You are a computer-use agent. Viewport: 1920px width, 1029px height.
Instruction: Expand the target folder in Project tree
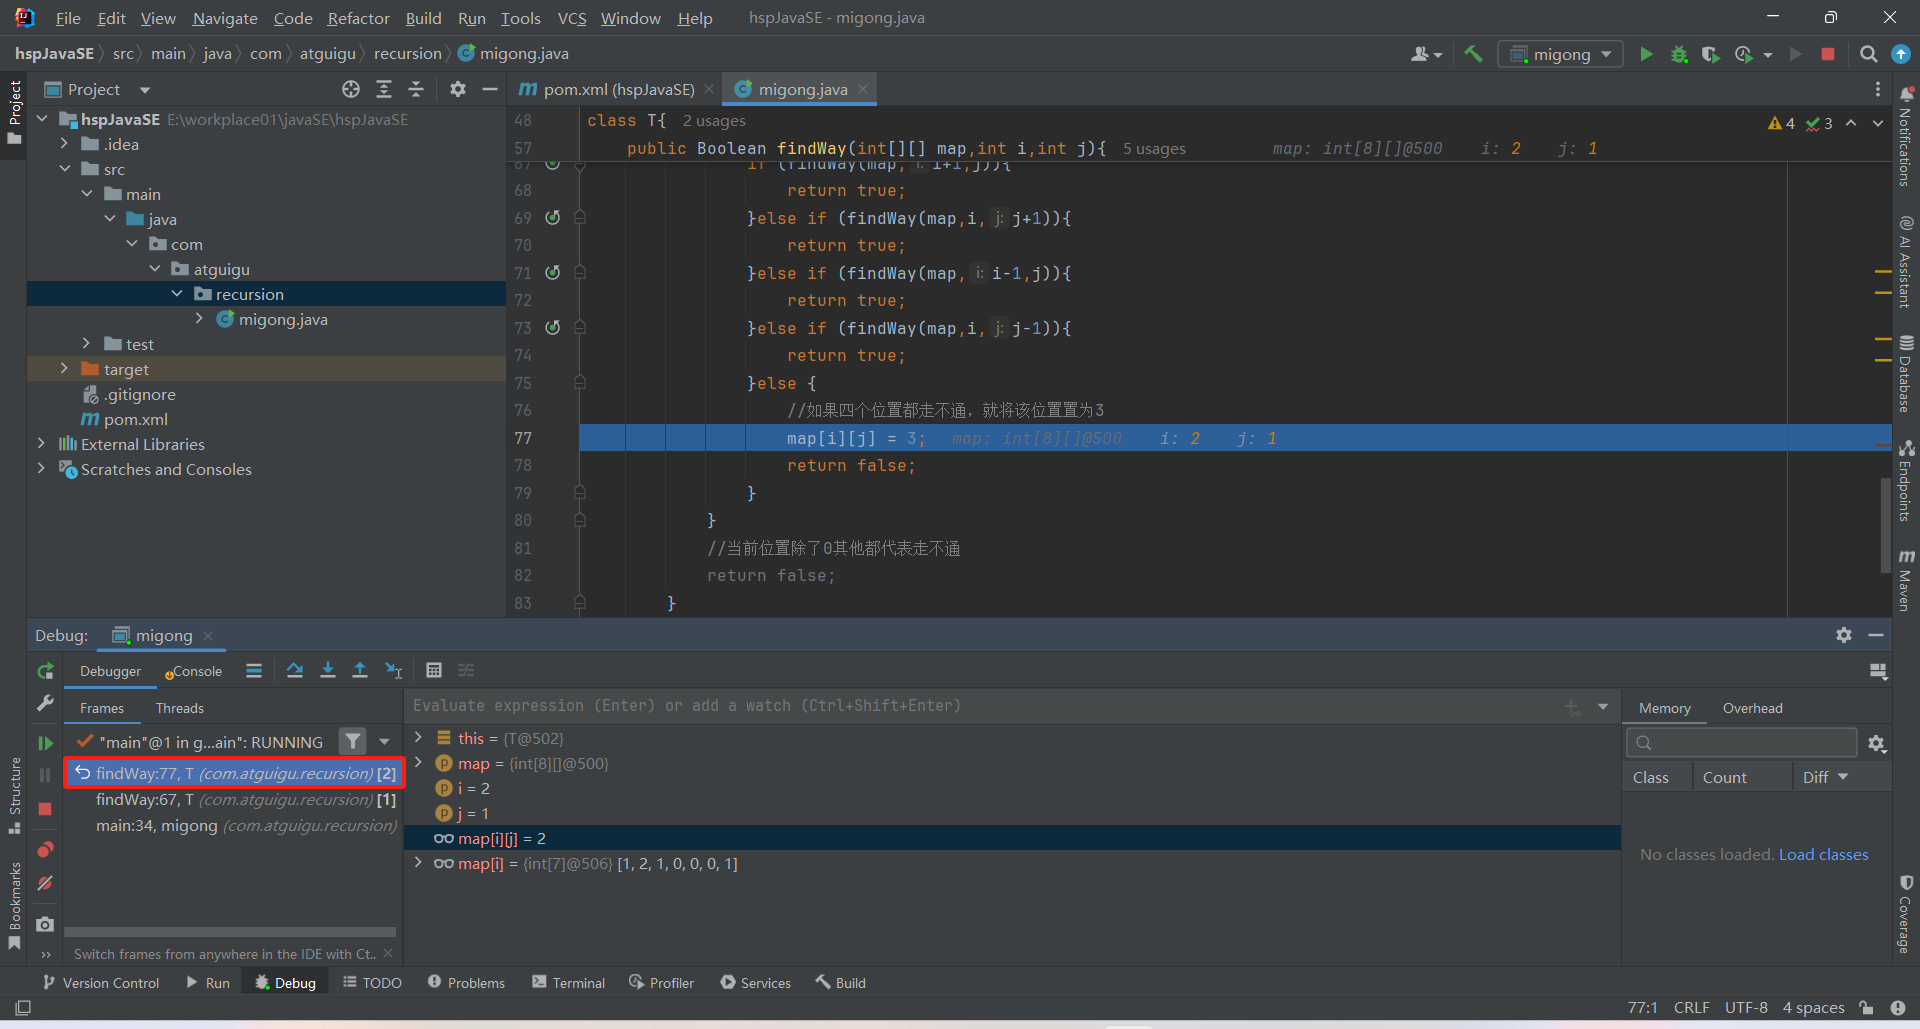(x=64, y=369)
